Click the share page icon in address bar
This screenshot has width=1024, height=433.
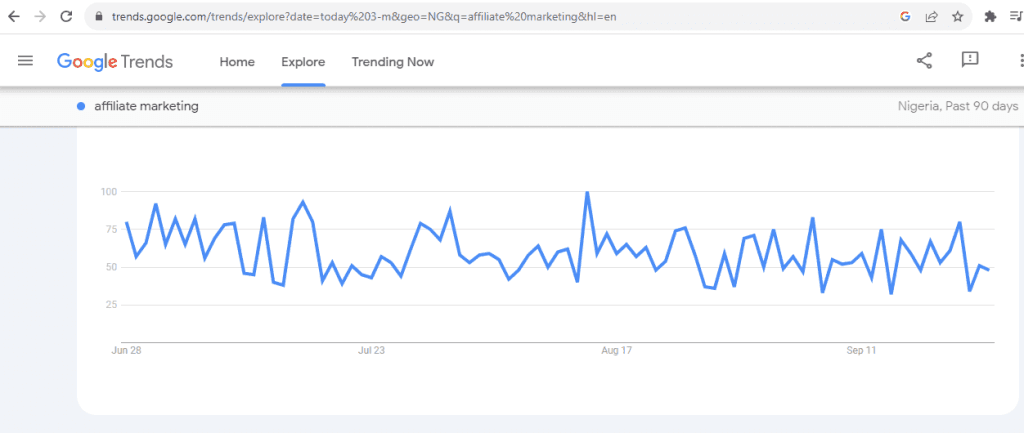(931, 16)
